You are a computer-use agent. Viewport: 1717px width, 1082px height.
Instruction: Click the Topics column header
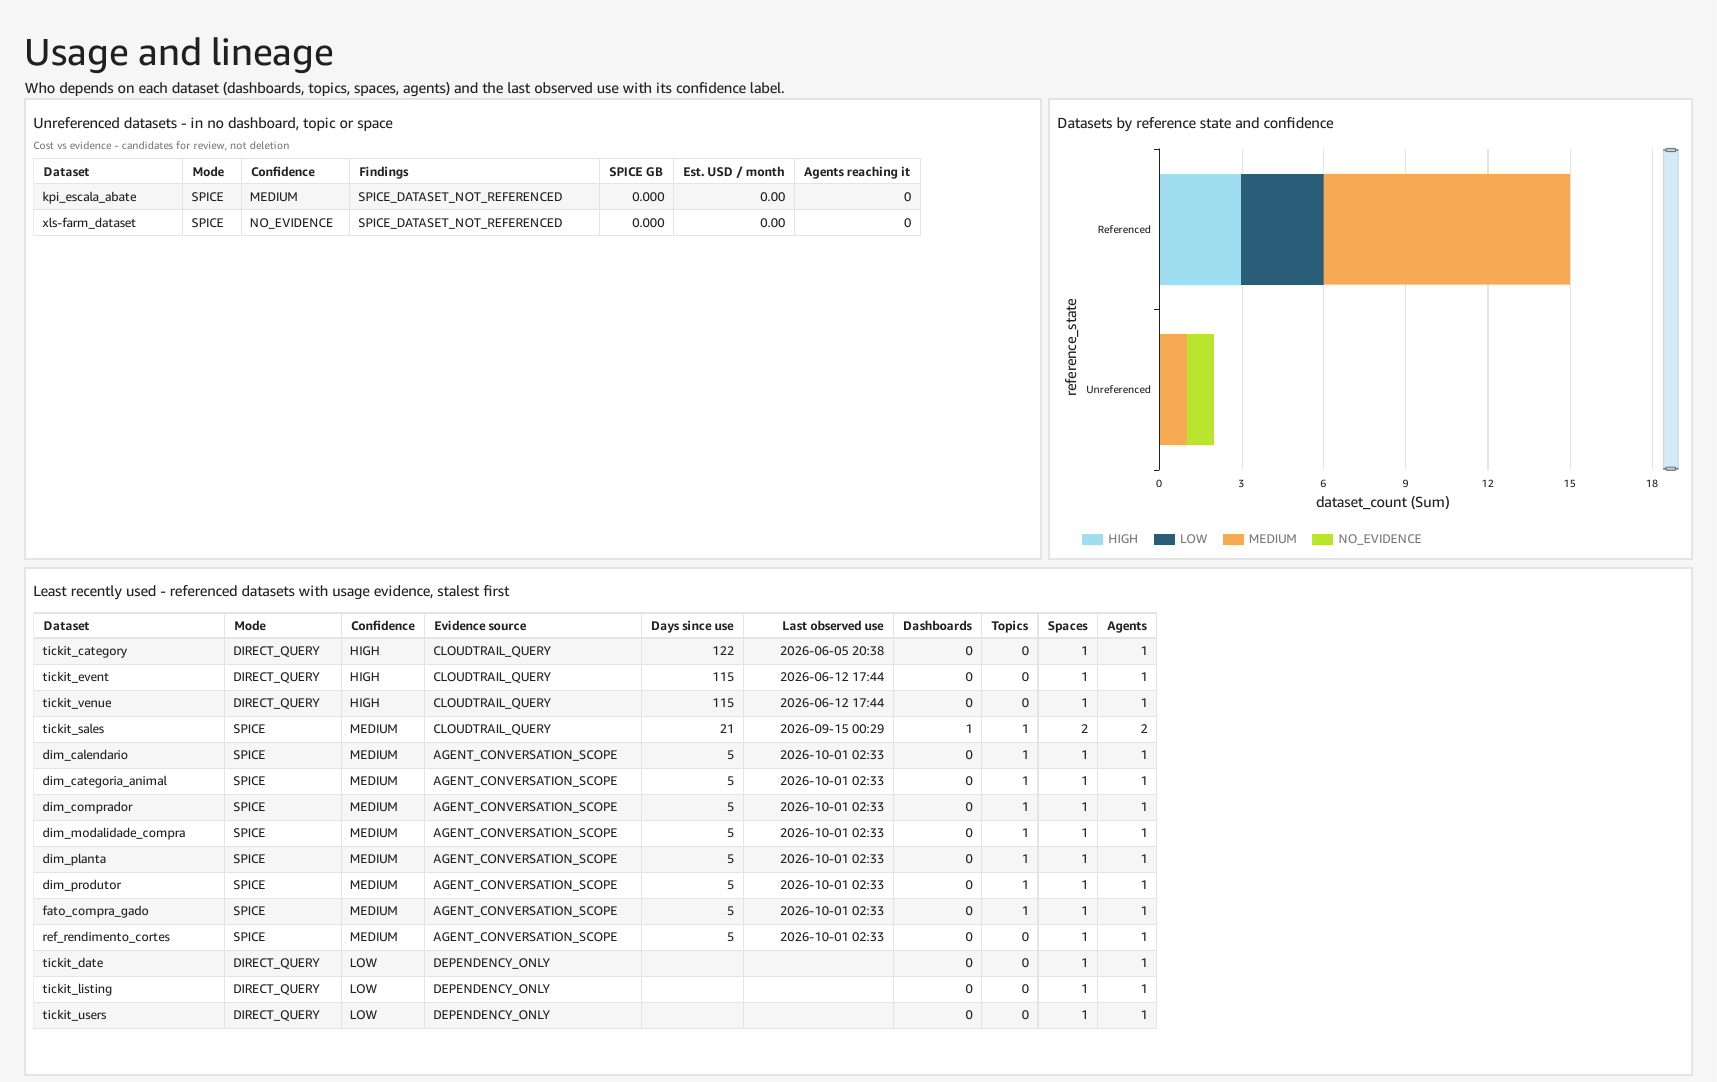[x=1010, y=626]
